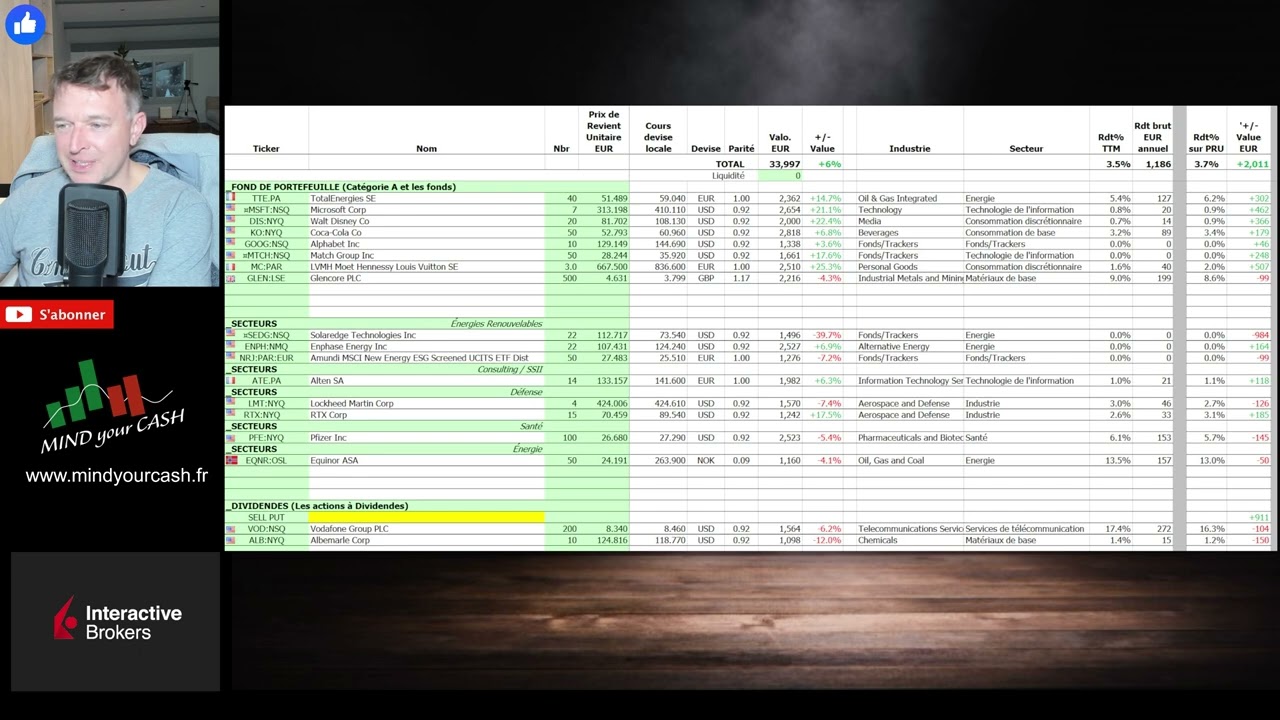
Task: Click the NOK currency cell for Equinor
Action: 706,460
